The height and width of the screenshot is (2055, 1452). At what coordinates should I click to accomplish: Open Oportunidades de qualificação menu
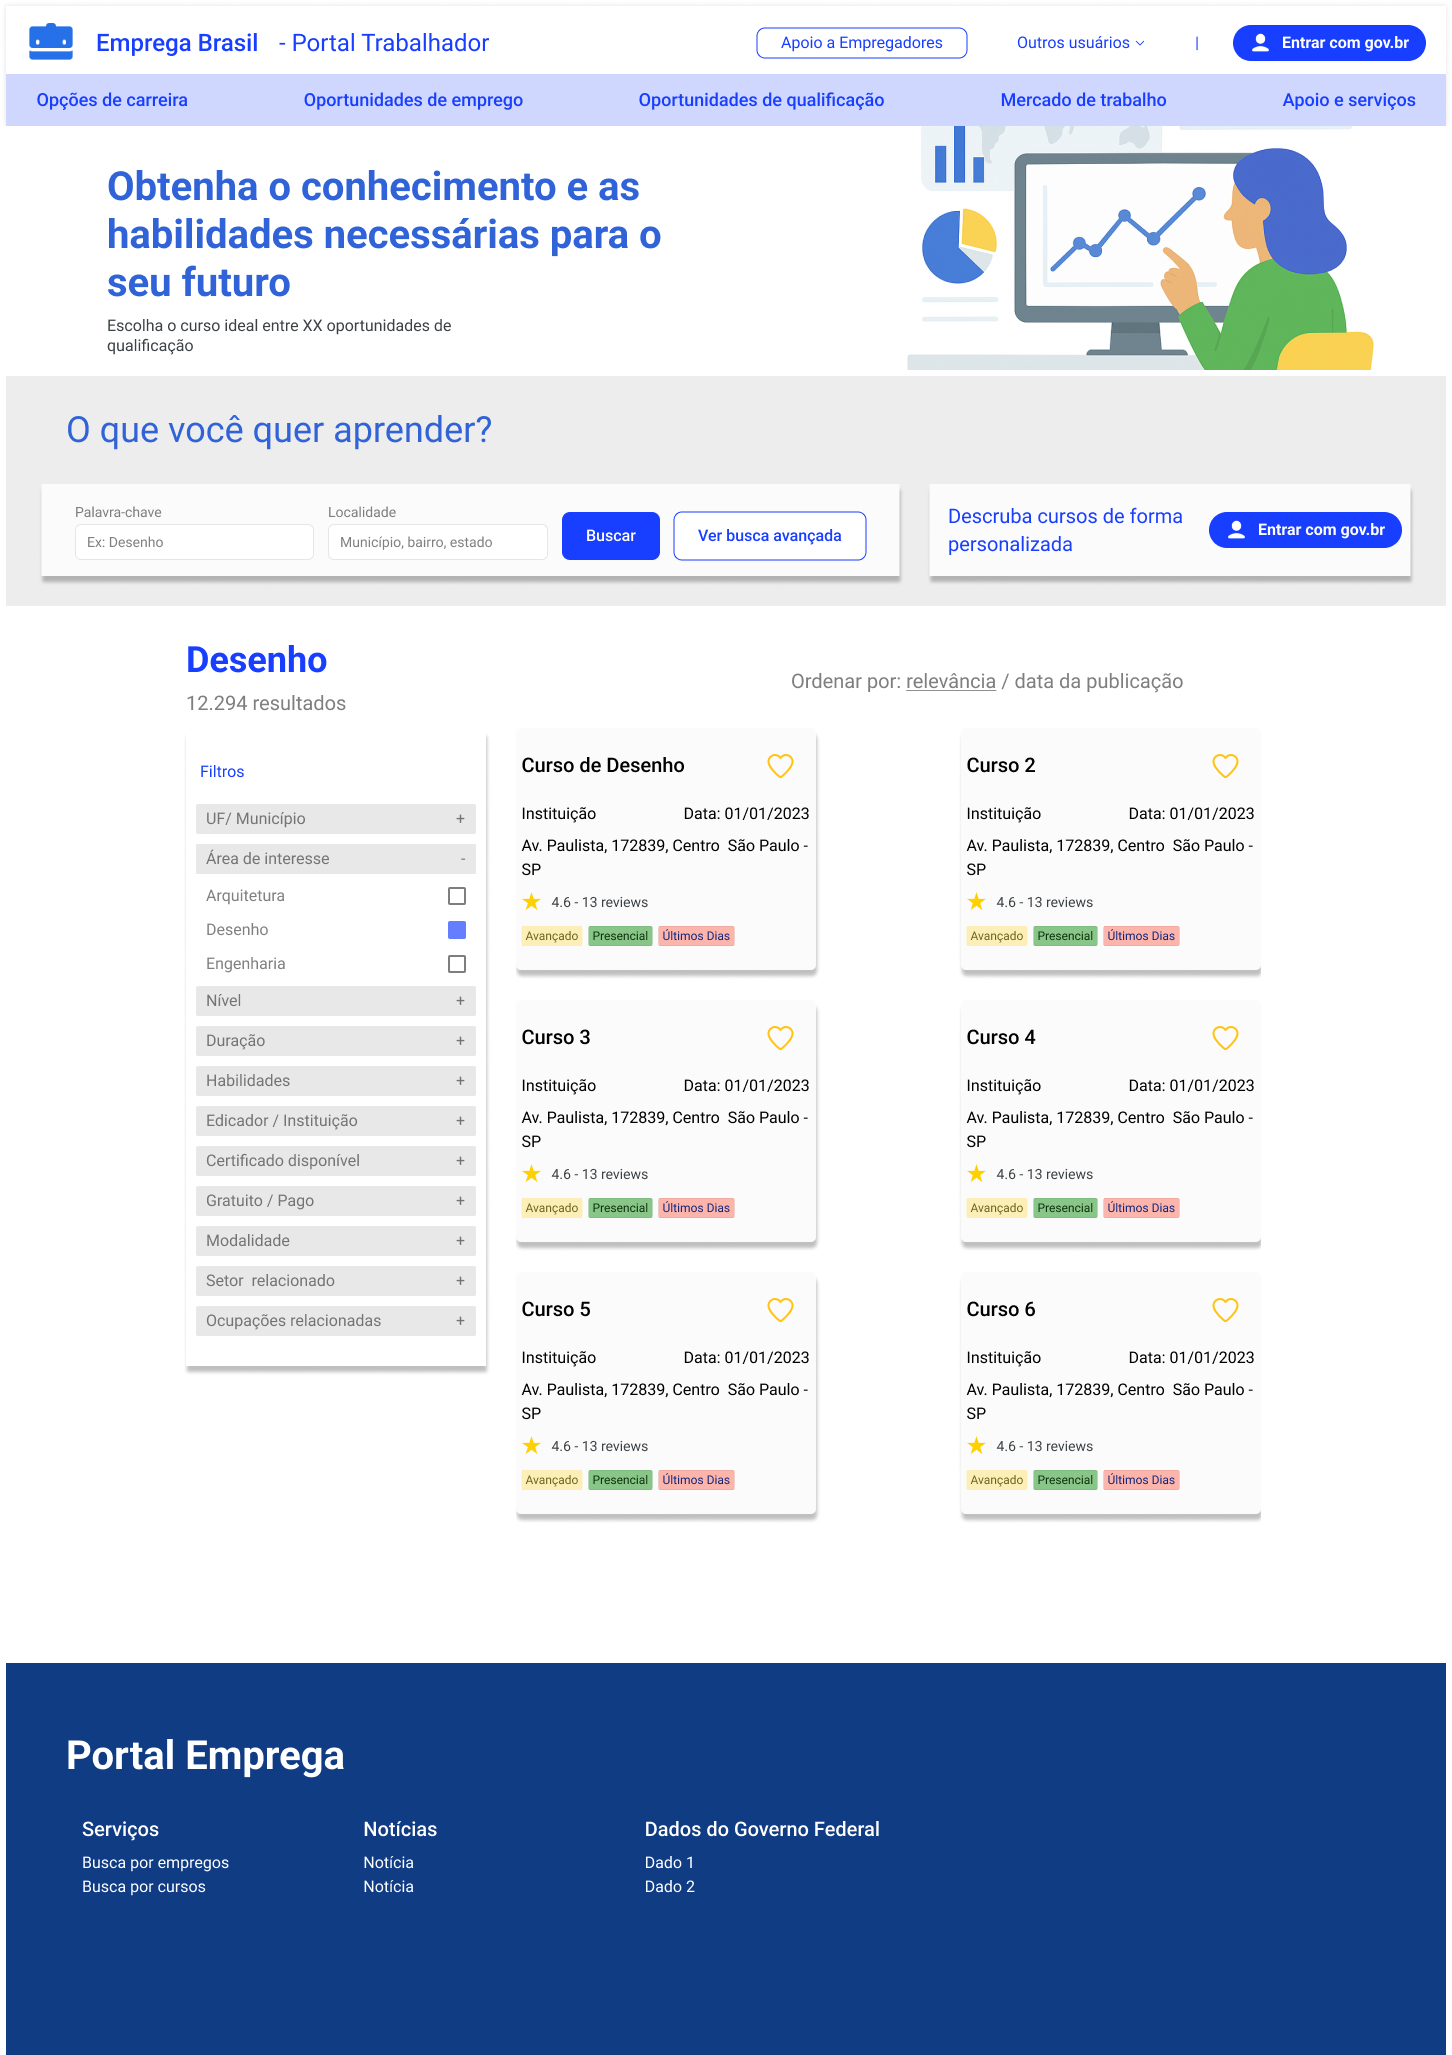[761, 100]
